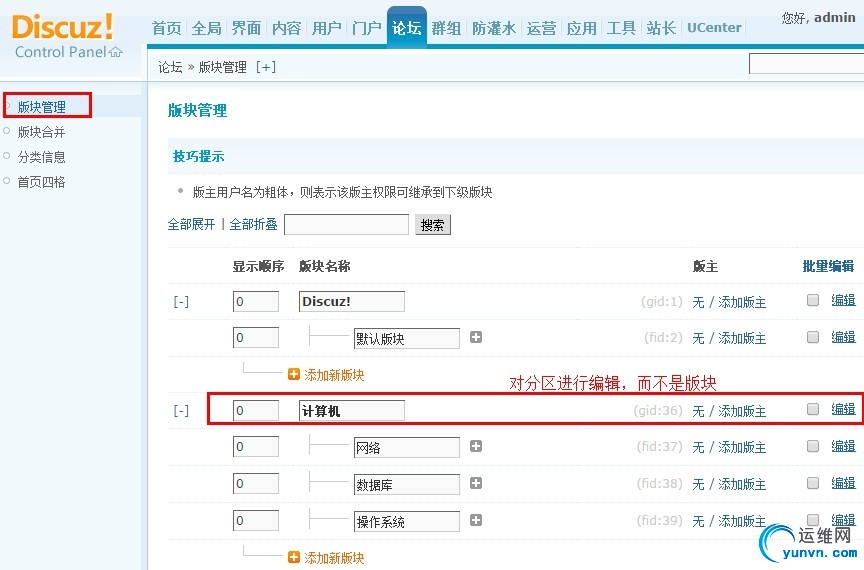The image size is (864, 570).
Task: Click the forum search text field
Action: coord(346,225)
